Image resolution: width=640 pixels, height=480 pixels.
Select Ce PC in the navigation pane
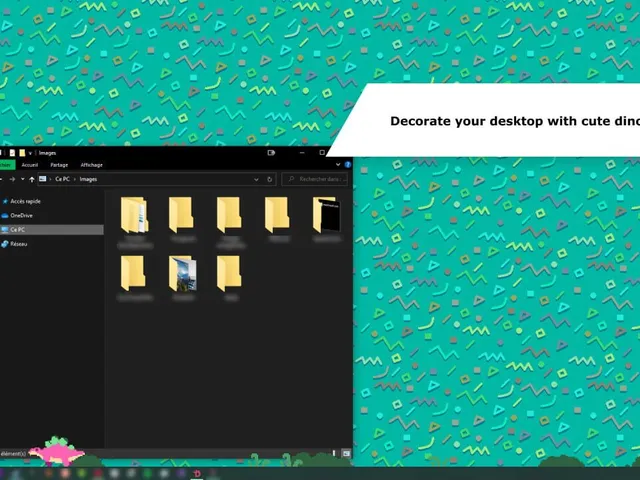coord(52,230)
